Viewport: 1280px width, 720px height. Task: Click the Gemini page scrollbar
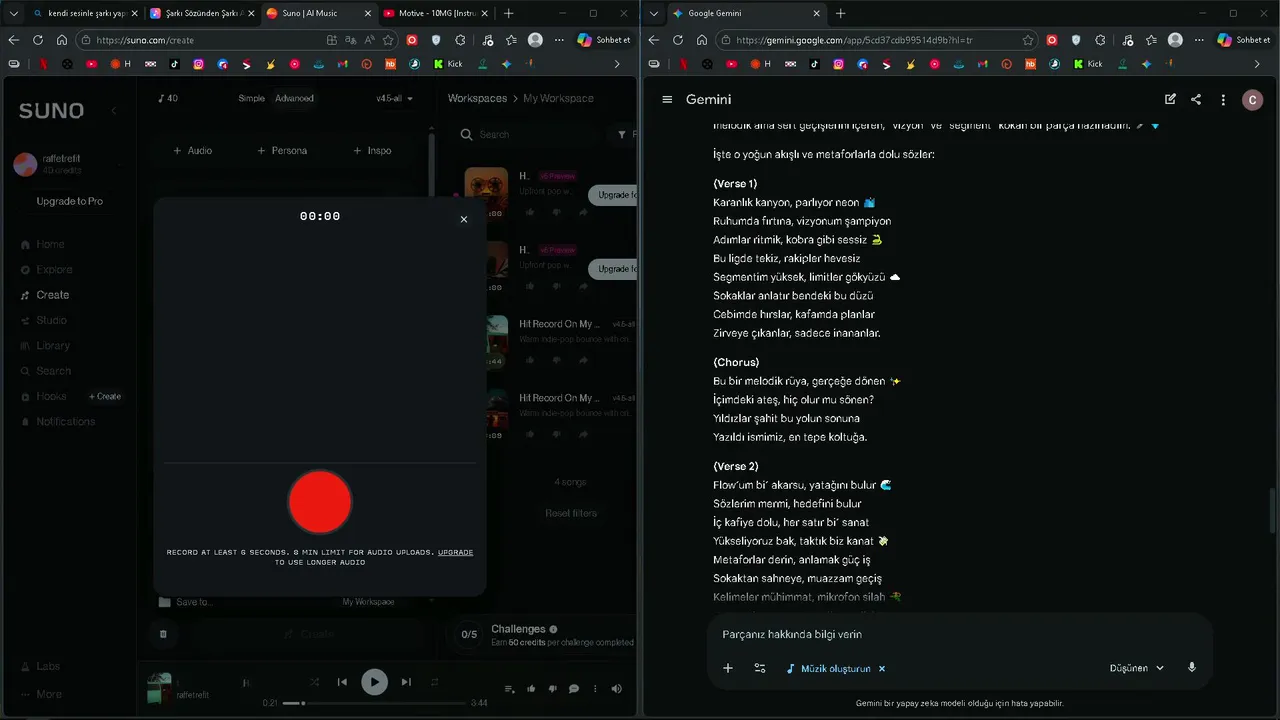(x=1273, y=509)
